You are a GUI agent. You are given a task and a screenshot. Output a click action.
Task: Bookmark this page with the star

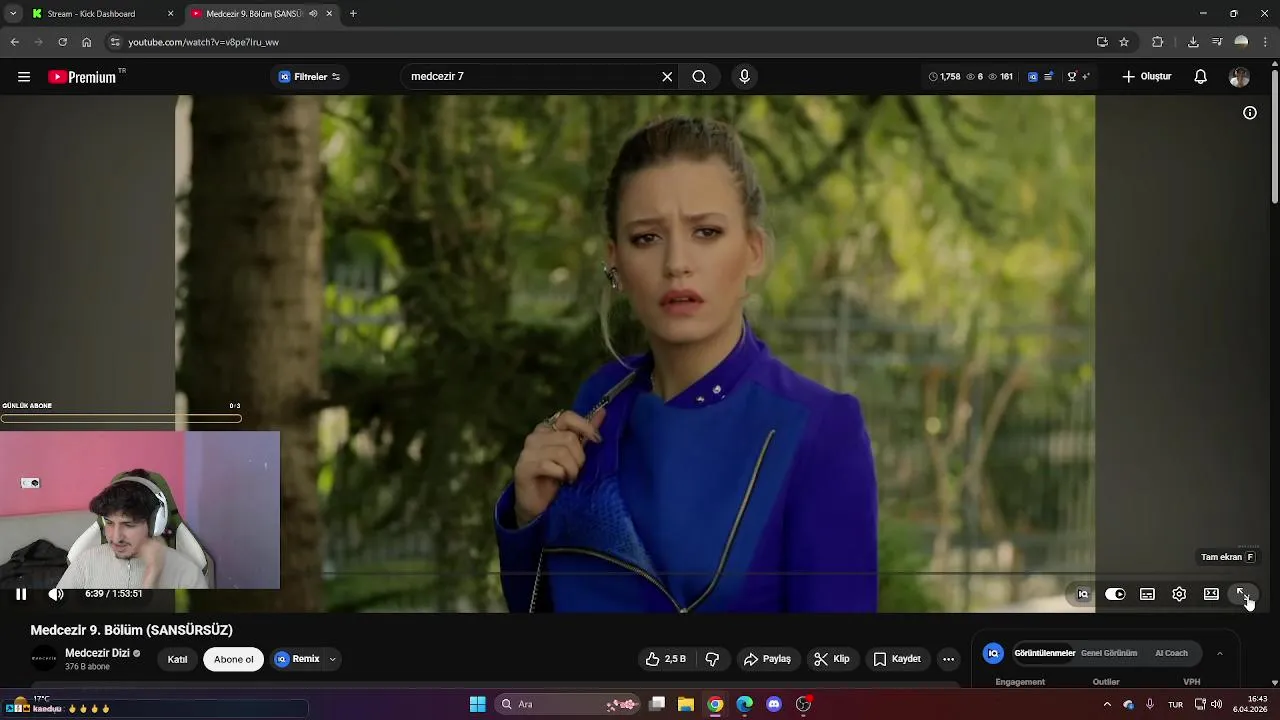point(1124,42)
